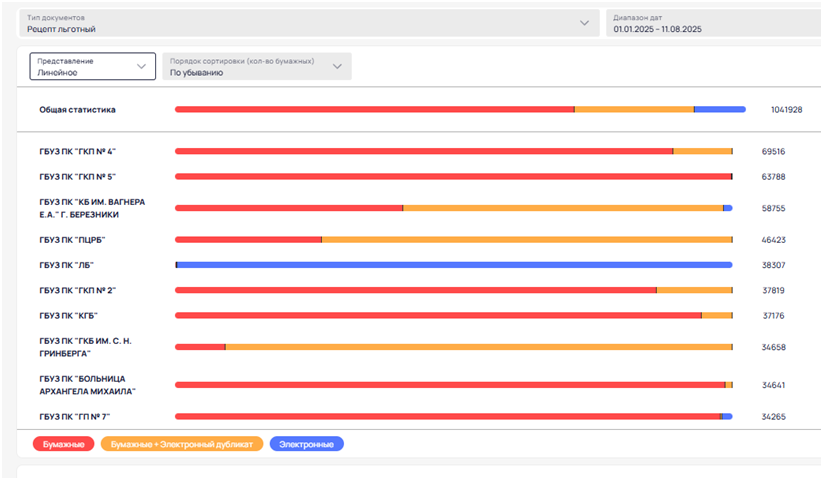Click the ГБУЗ ПК "ГКП № 2" label
823x480 pixels.
tap(77, 291)
